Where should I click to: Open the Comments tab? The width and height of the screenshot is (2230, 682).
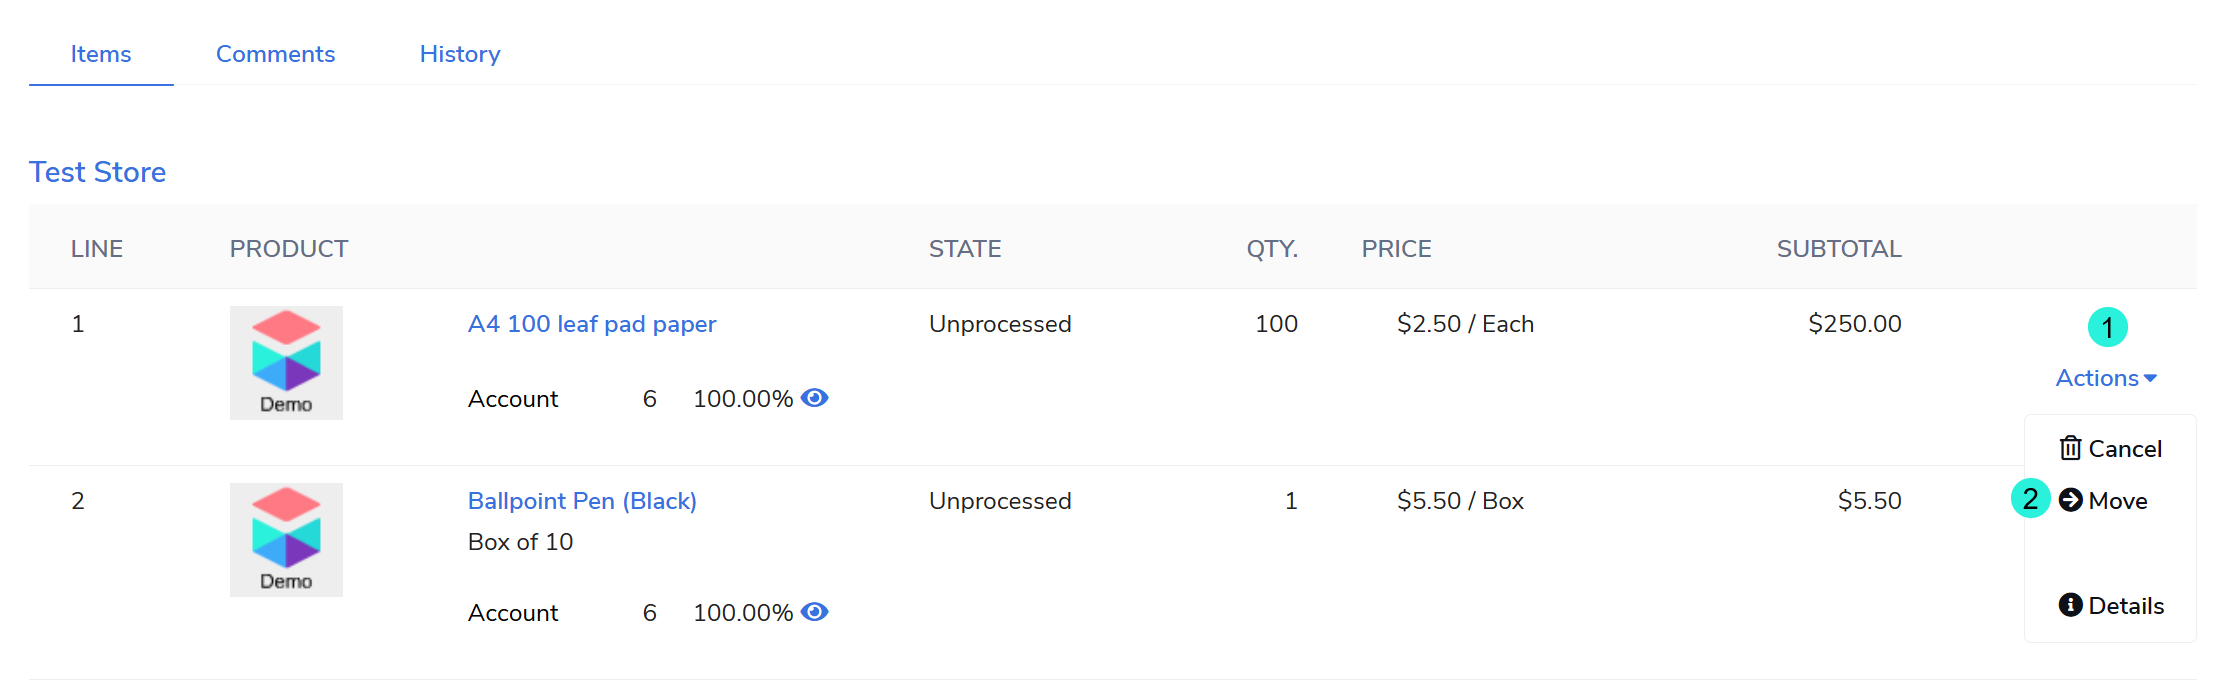point(275,54)
